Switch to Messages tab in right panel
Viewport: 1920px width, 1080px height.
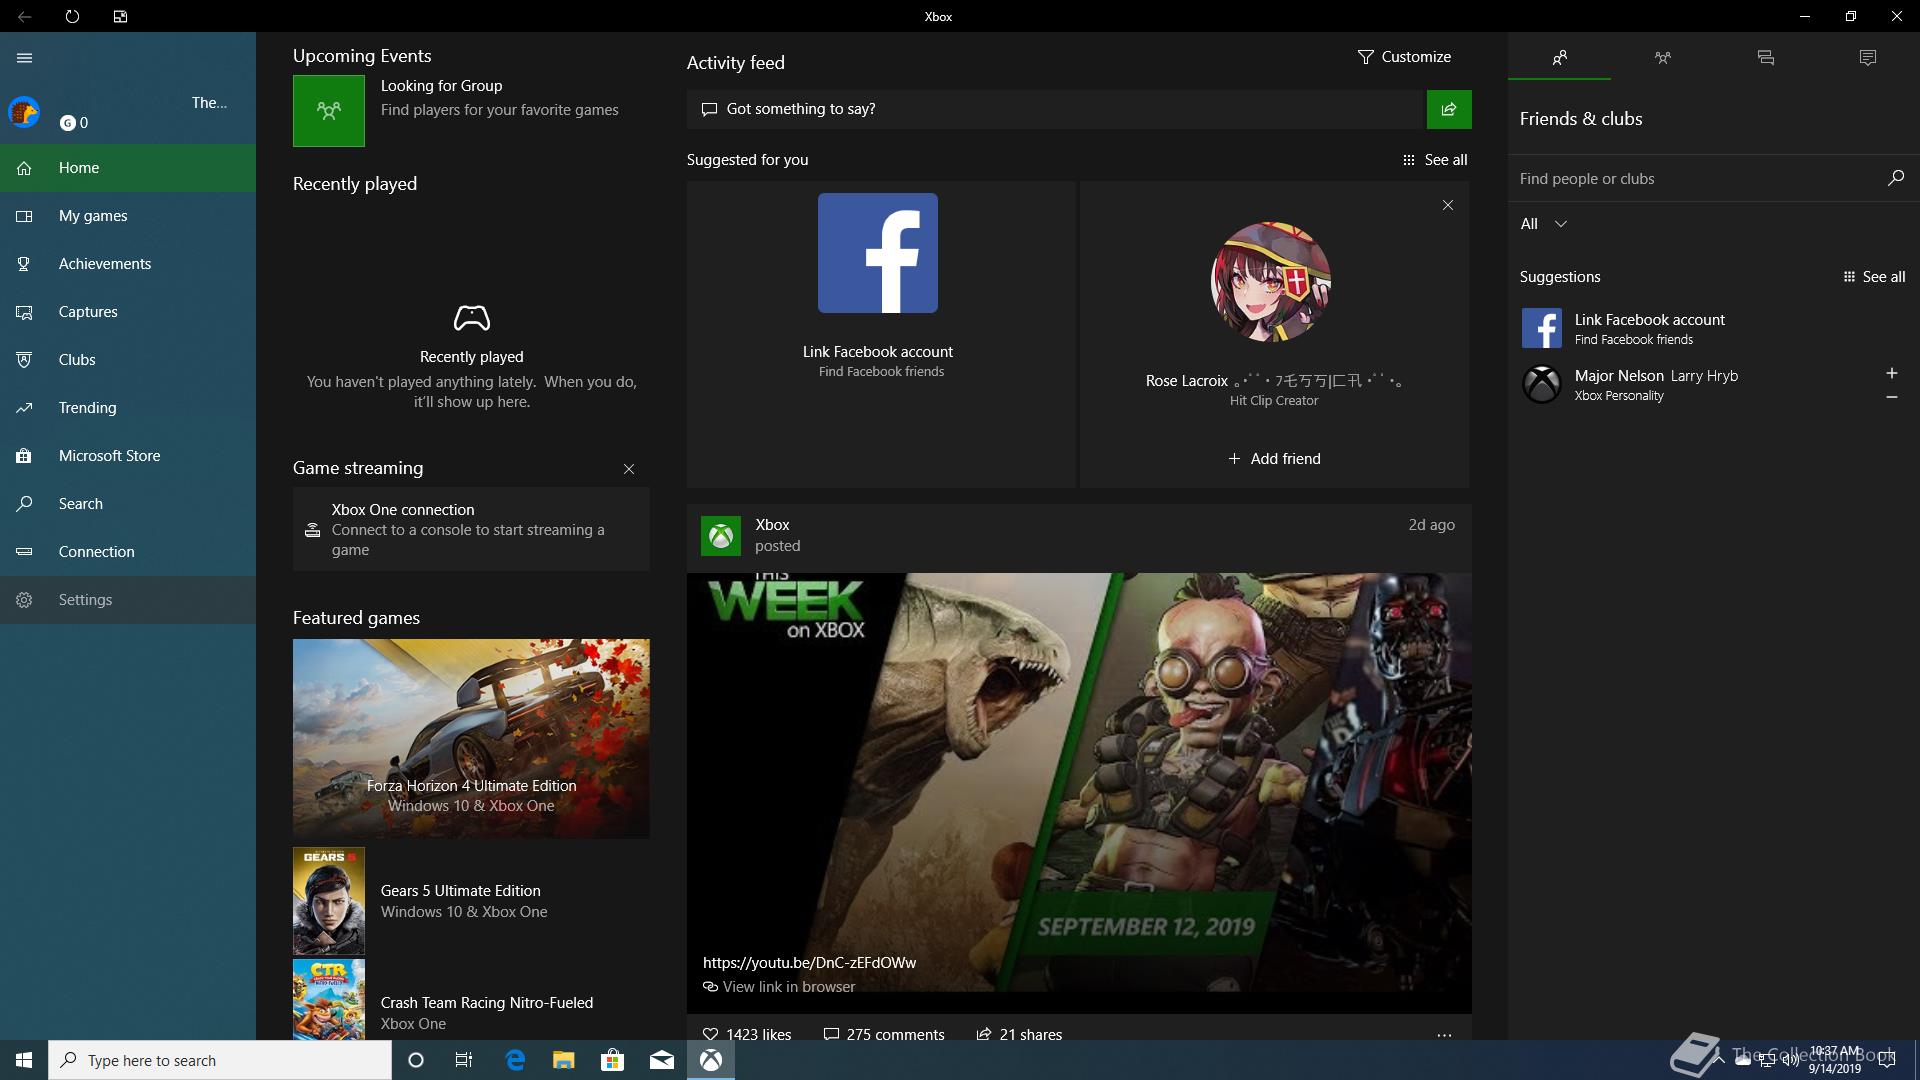(x=1765, y=58)
